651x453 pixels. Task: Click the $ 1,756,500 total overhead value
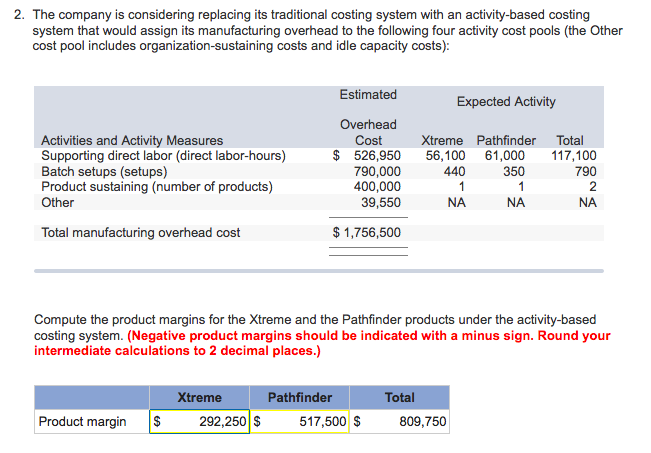point(367,232)
